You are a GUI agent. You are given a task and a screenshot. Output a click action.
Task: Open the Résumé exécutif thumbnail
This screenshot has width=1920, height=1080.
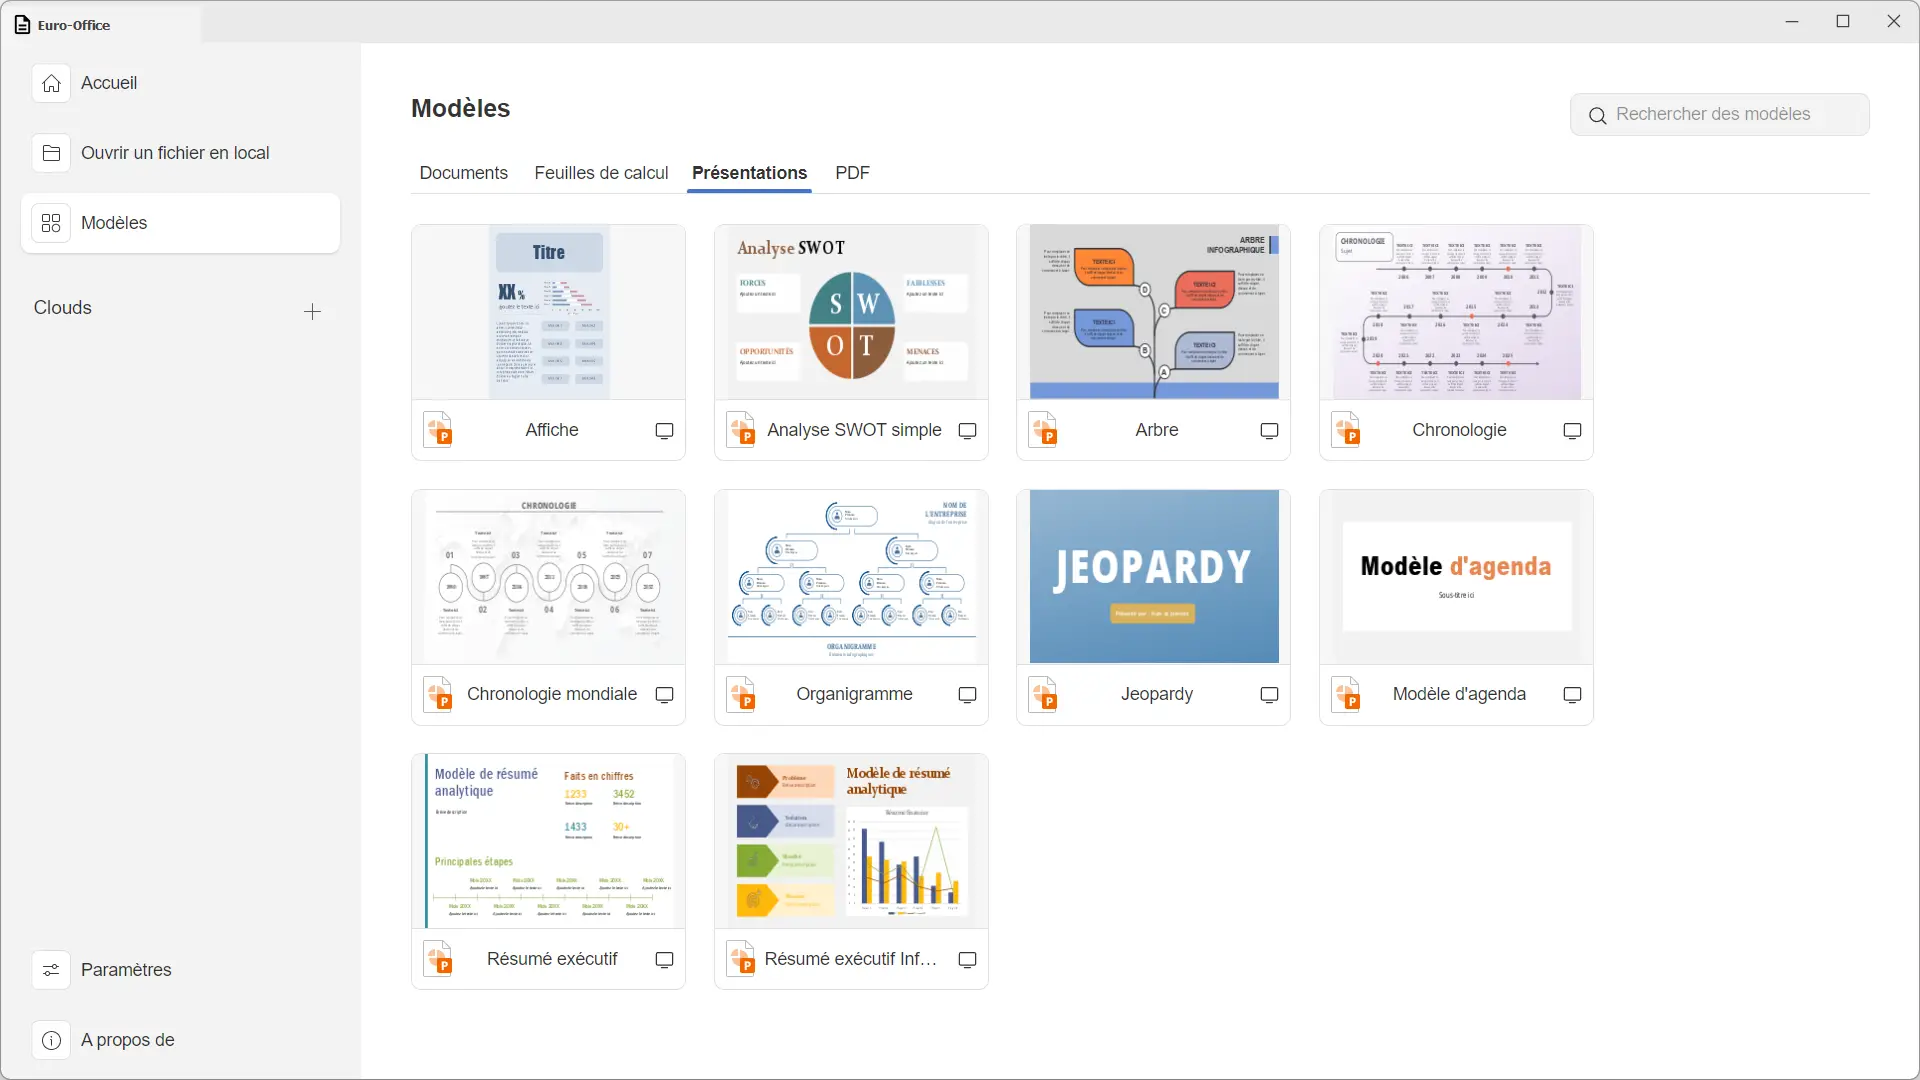[548, 841]
